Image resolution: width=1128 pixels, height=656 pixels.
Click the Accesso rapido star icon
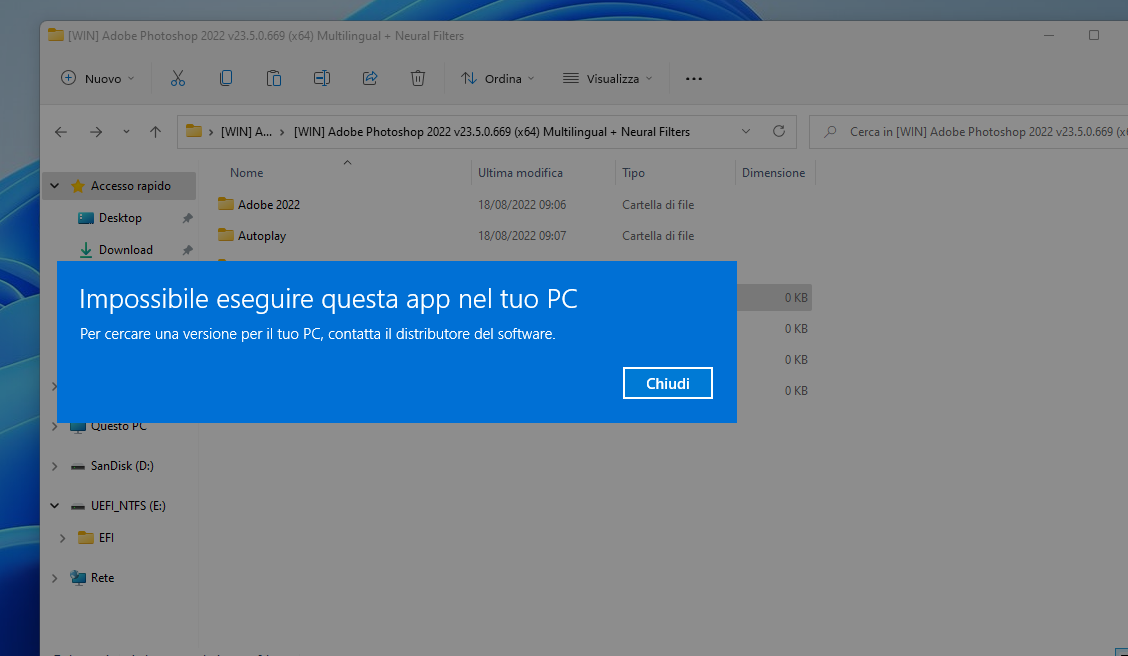pyautogui.click(x=78, y=186)
